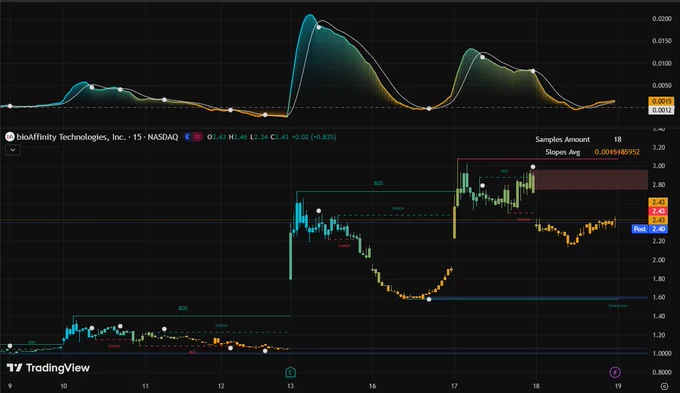Click the red session indicator icon
This screenshot has height=393, width=680.
click(x=197, y=137)
